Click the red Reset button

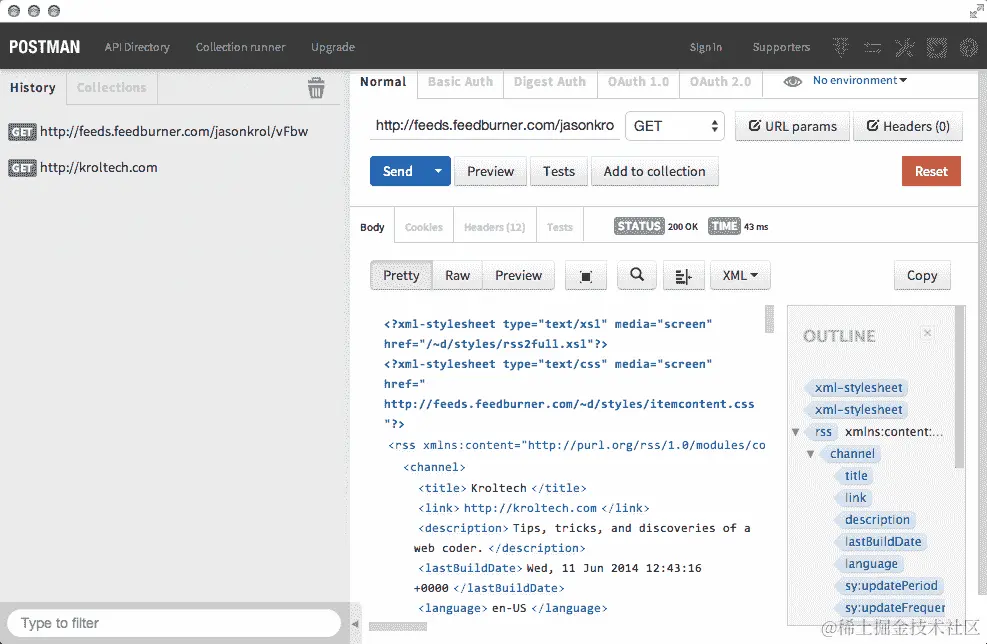(931, 171)
